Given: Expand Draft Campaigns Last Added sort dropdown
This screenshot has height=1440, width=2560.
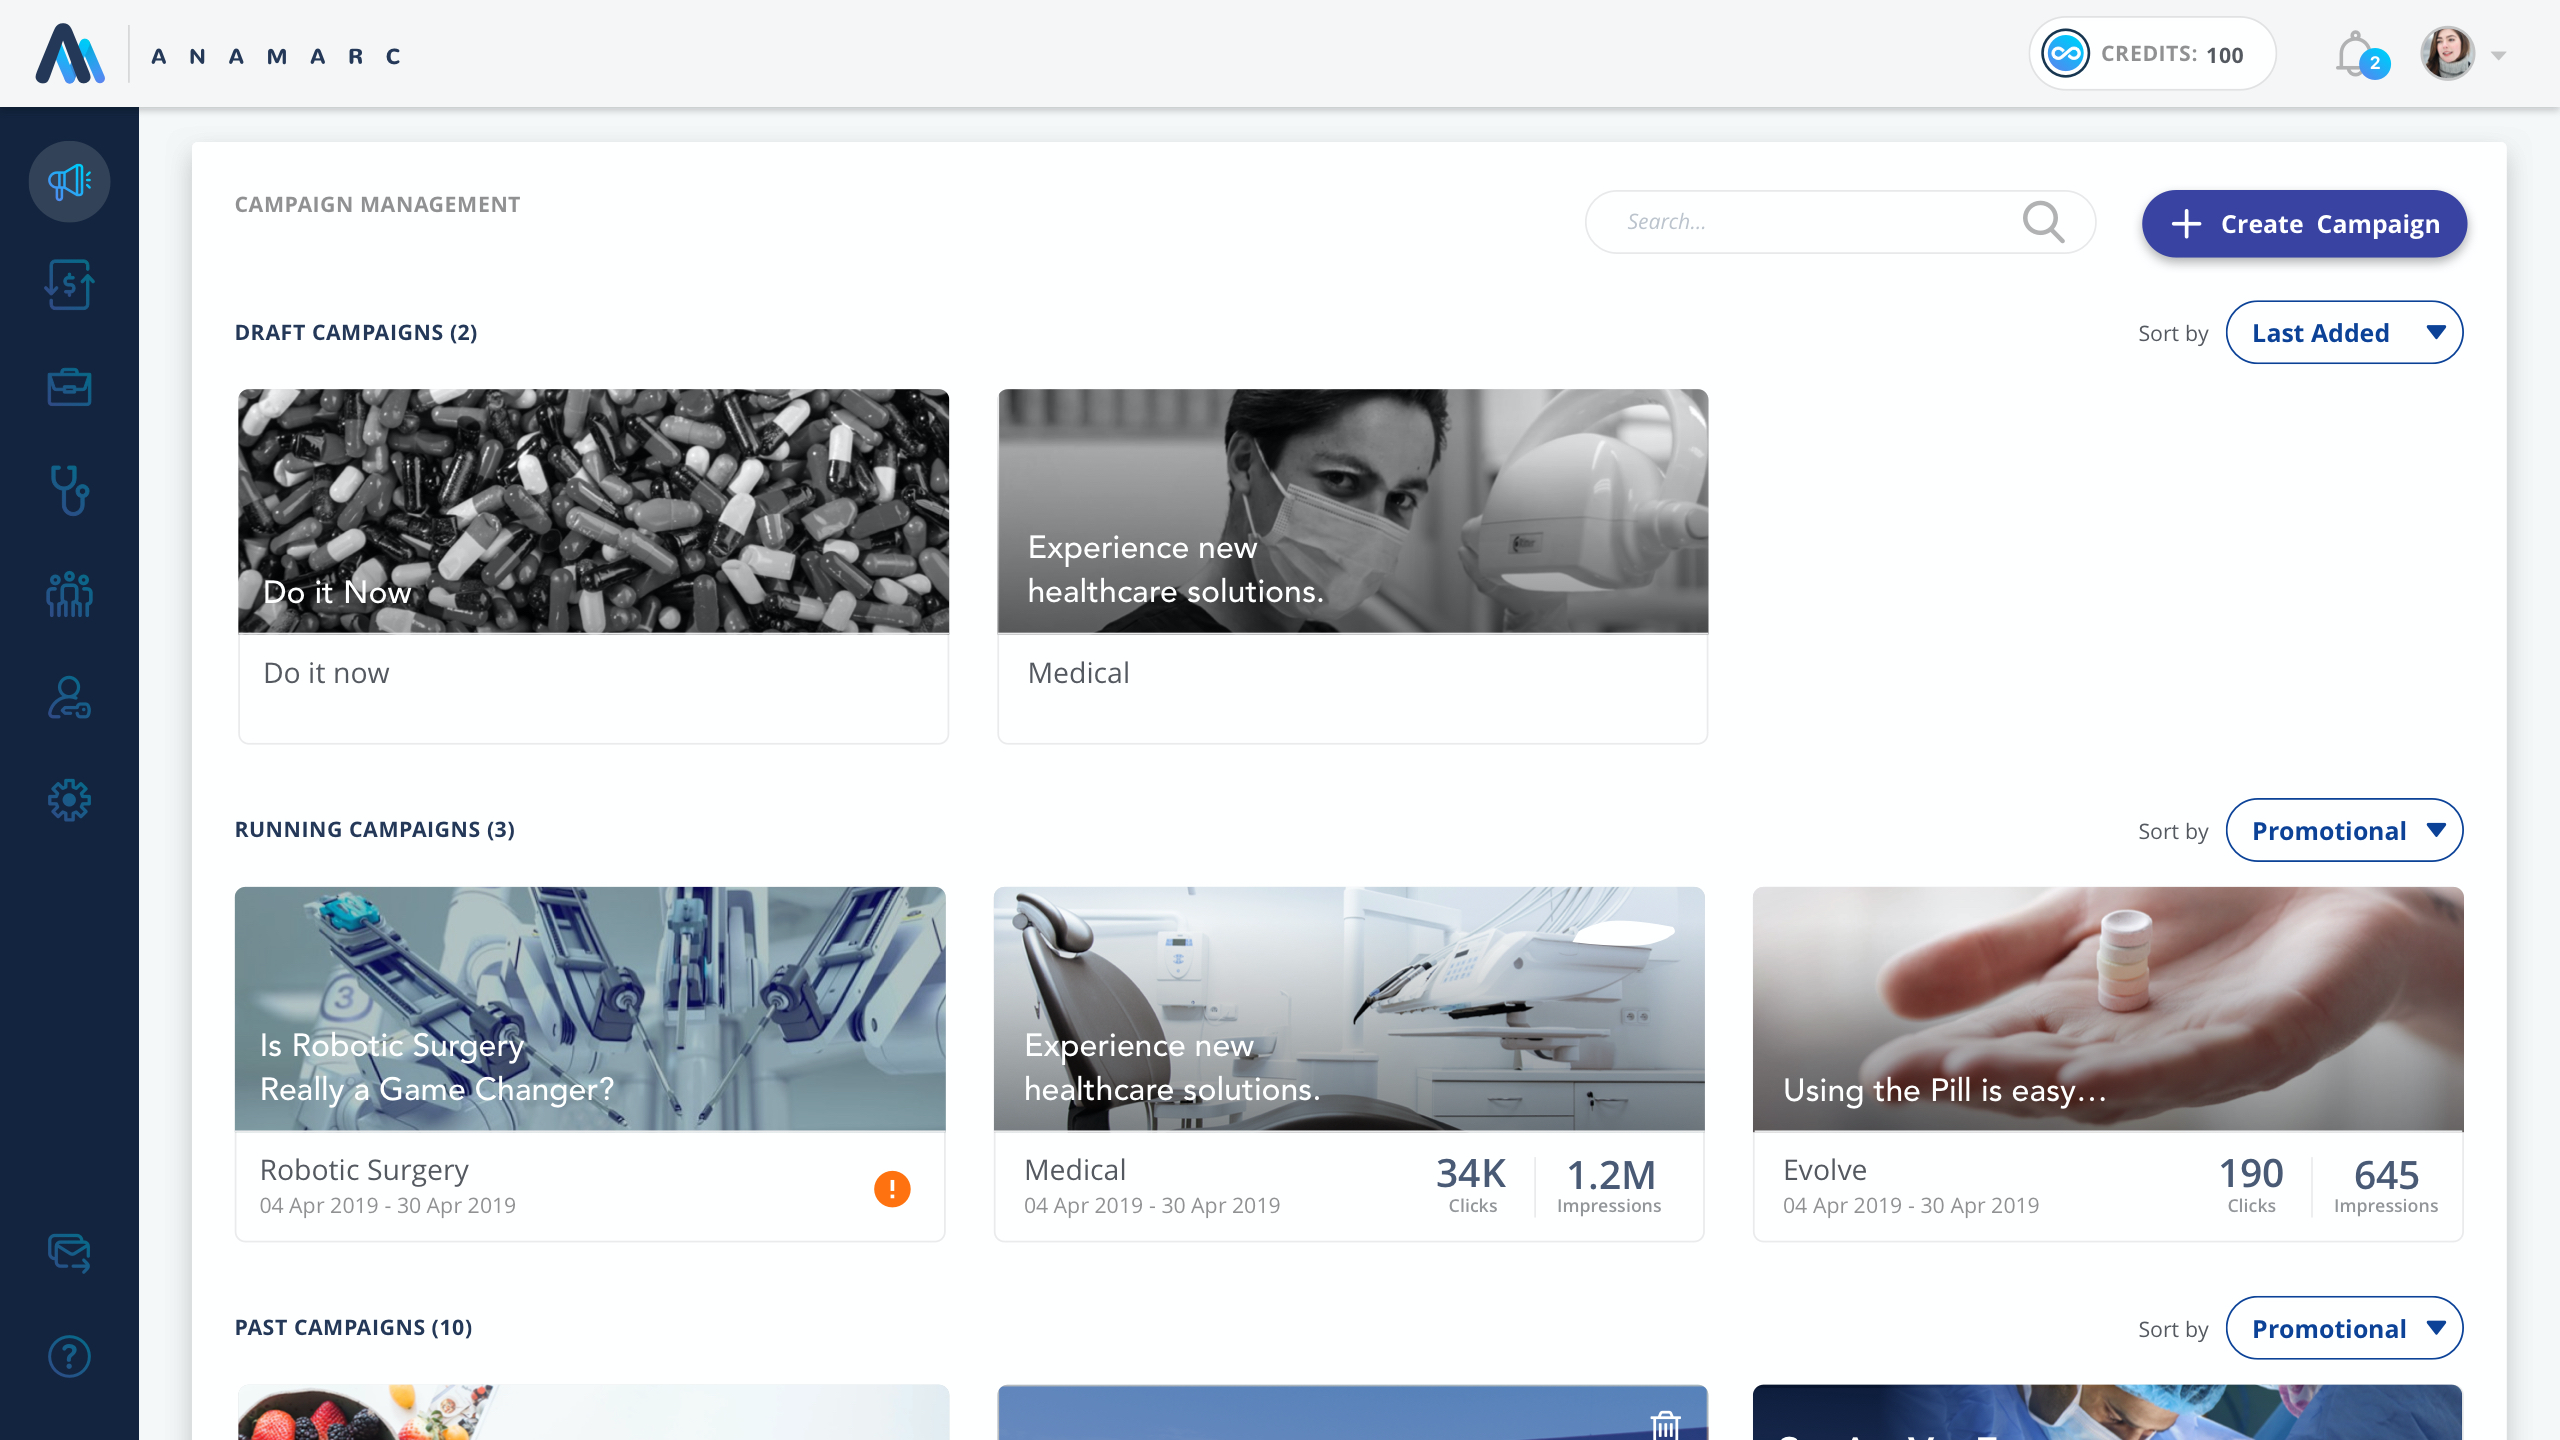Looking at the screenshot, I should (2344, 333).
